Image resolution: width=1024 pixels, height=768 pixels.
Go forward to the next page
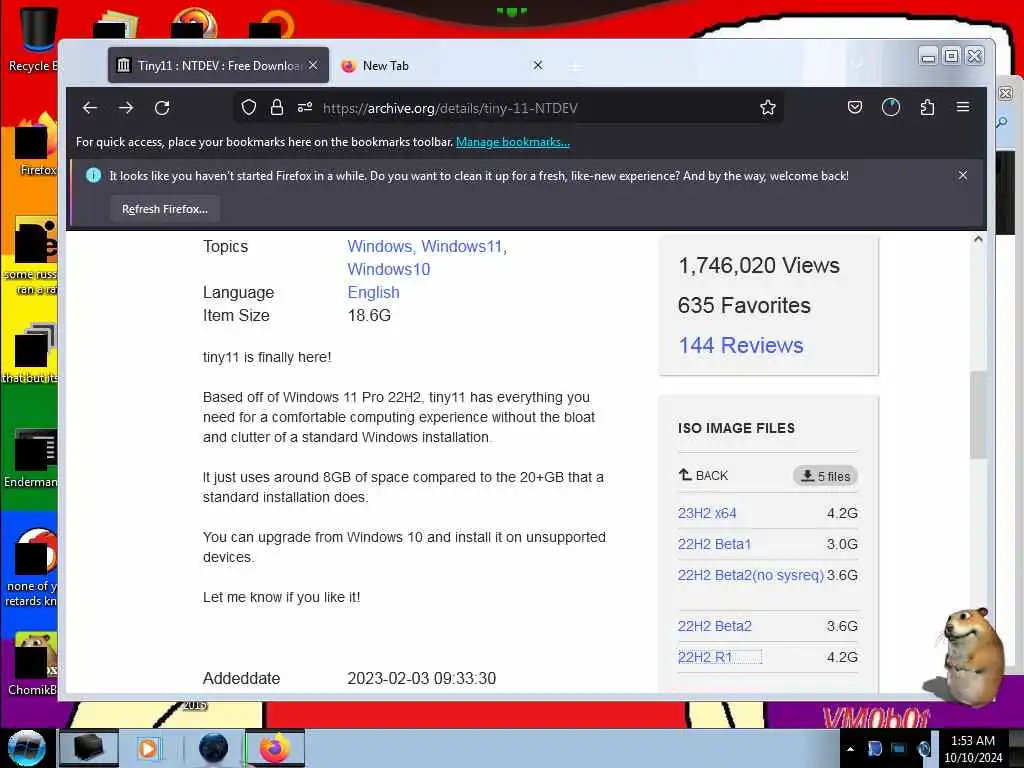click(x=126, y=108)
